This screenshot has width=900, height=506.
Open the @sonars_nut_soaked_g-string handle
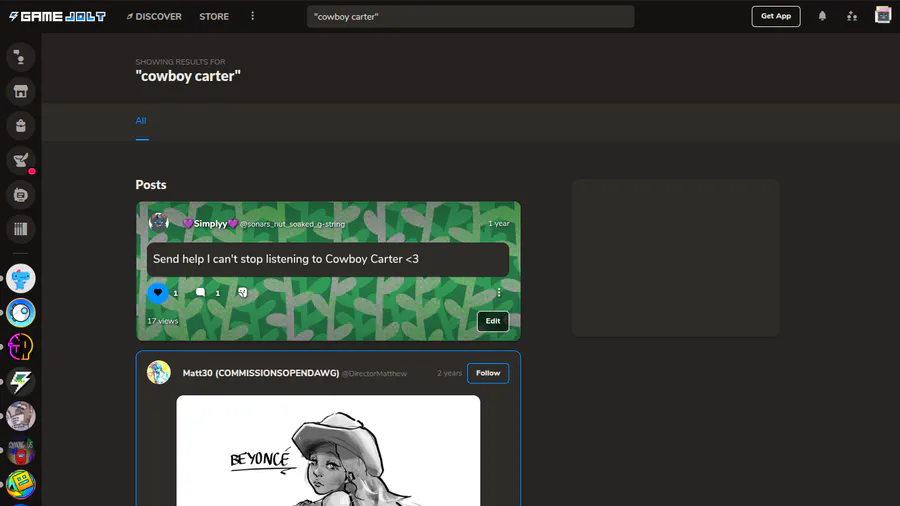tap(292, 224)
